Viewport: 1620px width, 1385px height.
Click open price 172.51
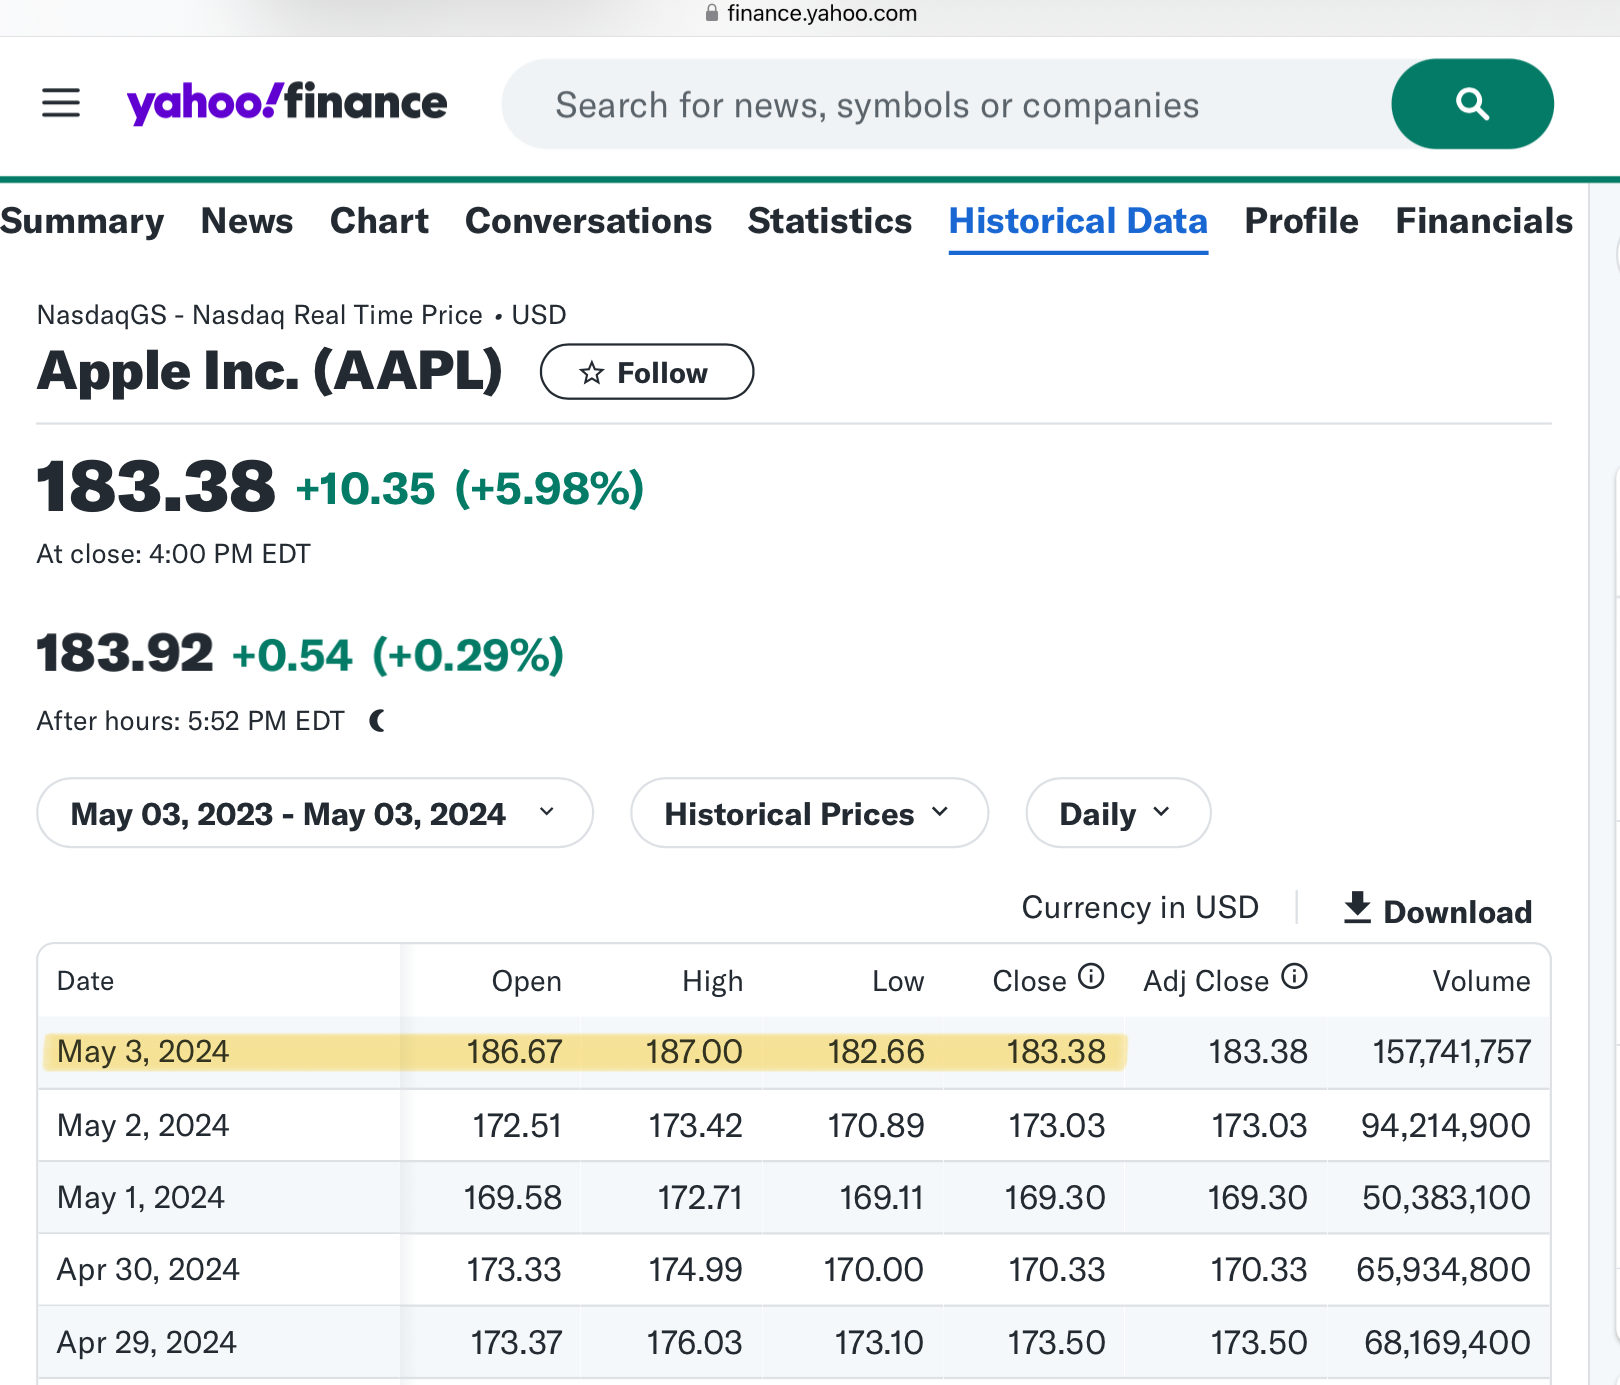(x=517, y=1125)
